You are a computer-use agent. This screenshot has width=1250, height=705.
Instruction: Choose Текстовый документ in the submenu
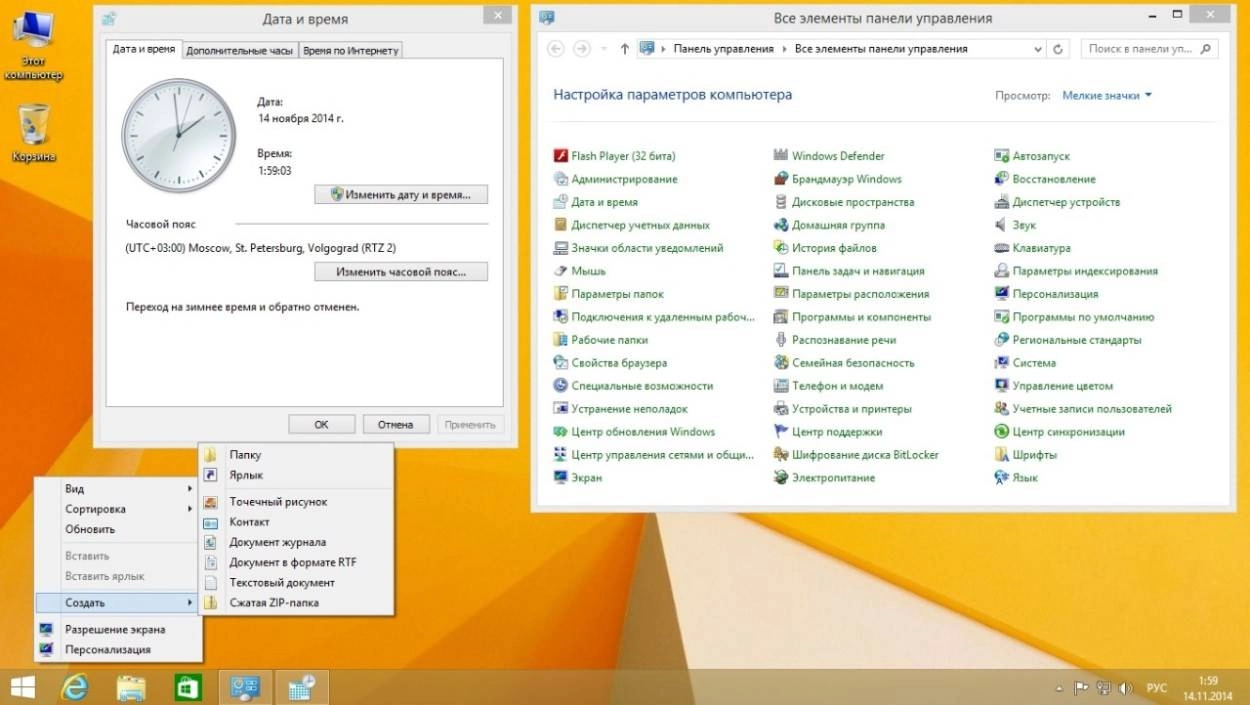pyautogui.click(x=296, y=582)
